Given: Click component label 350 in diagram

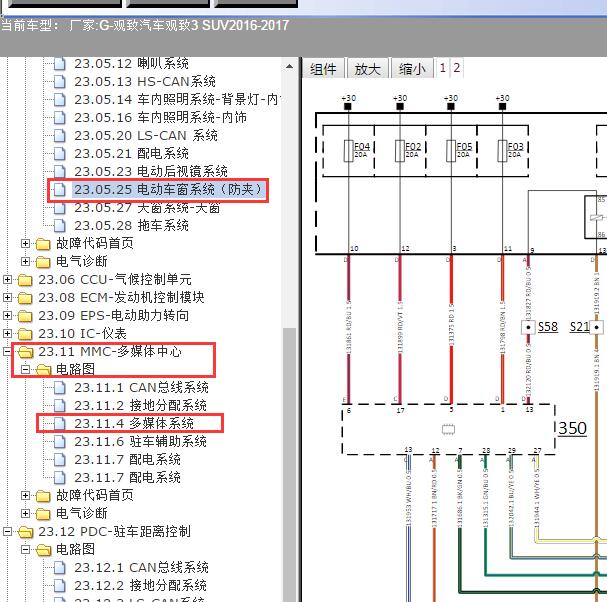Looking at the screenshot, I should point(573,428).
